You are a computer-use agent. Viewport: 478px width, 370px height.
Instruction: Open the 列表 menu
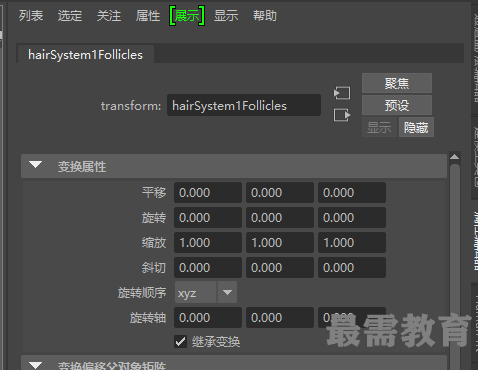(x=31, y=16)
